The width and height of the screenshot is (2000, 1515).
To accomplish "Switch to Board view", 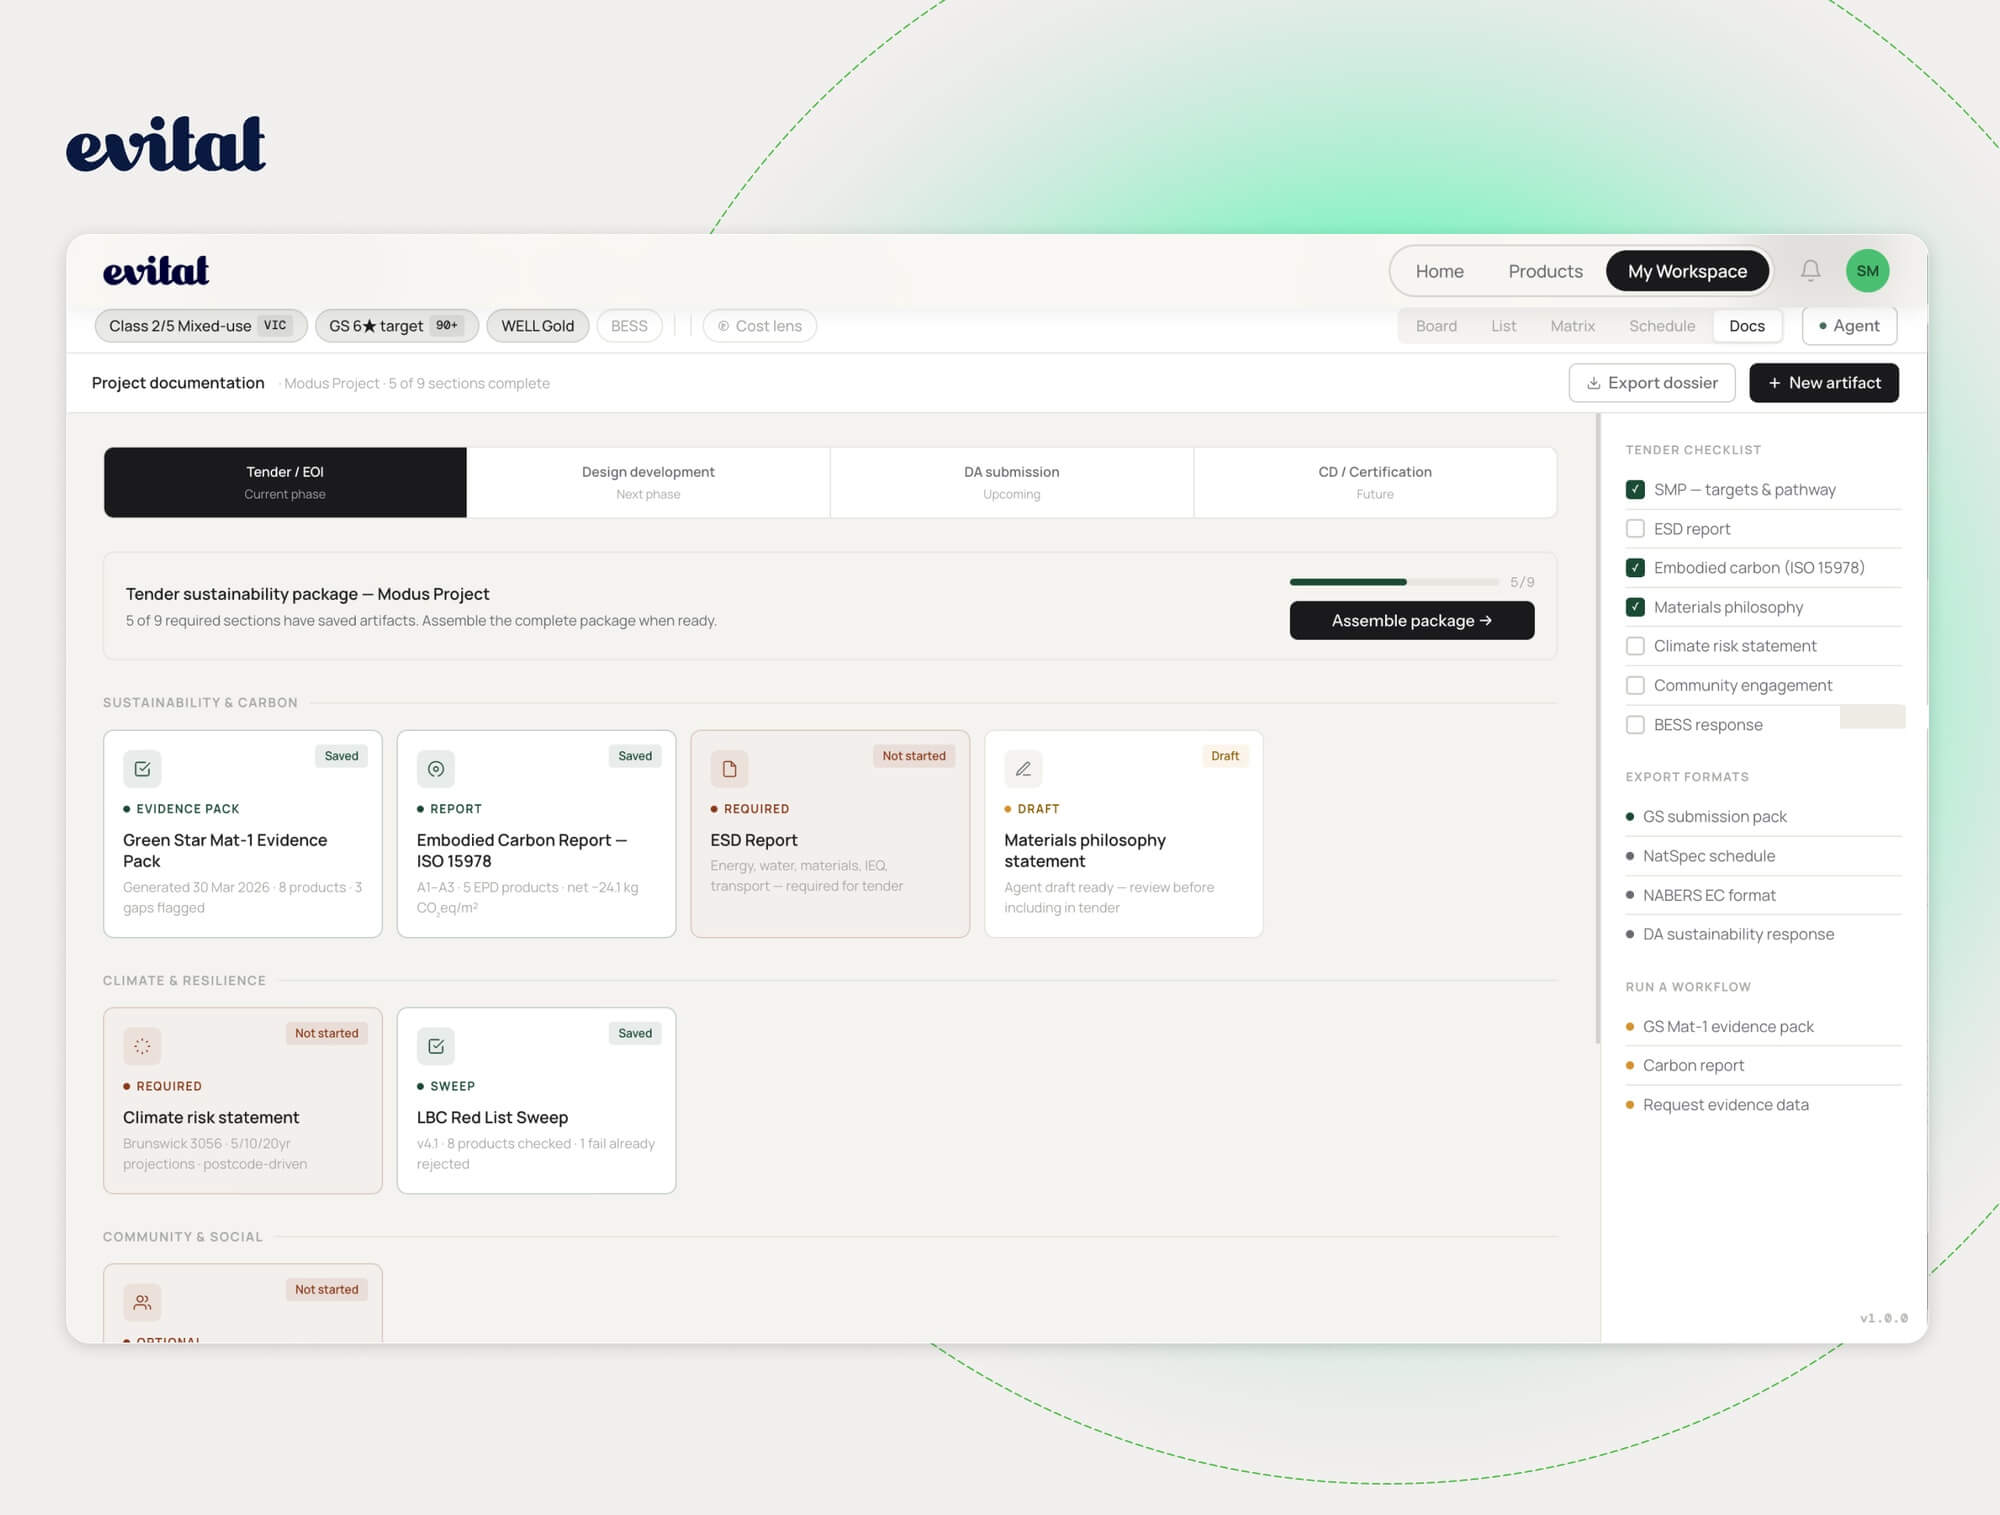I will 1436,326.
